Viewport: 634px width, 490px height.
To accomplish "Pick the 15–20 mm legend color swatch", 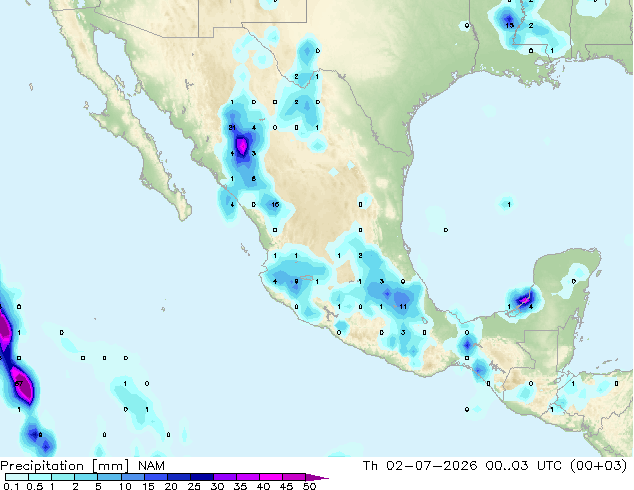I will coord(155,477).
